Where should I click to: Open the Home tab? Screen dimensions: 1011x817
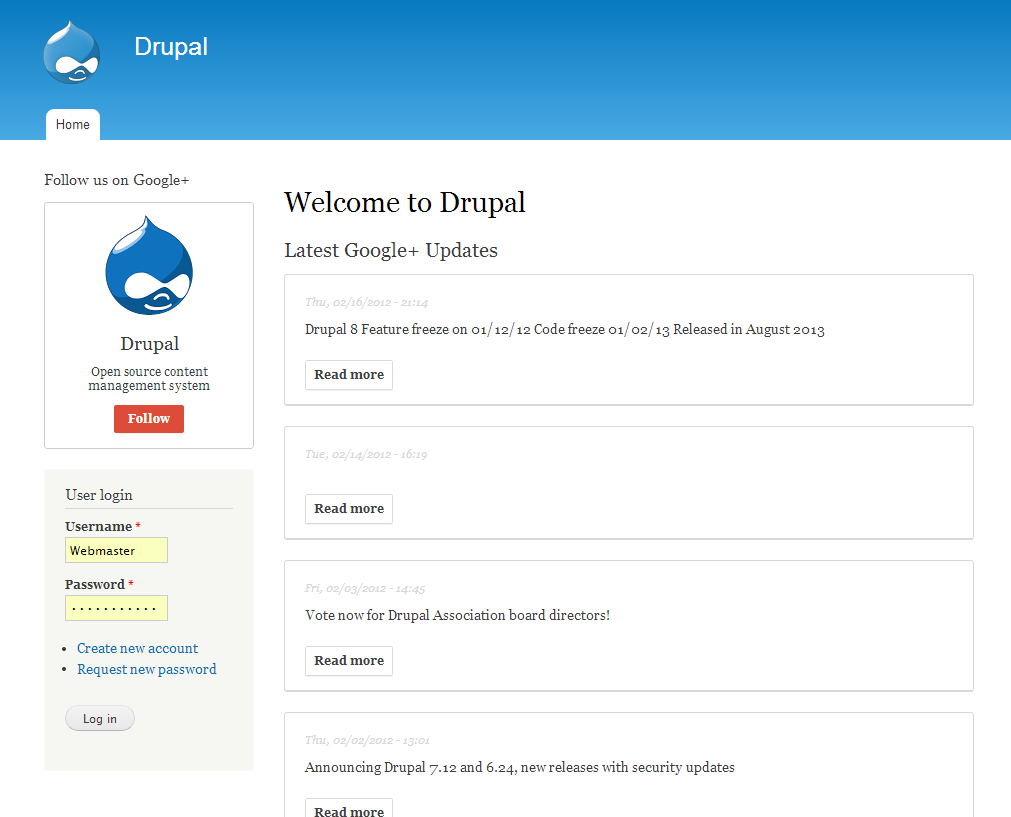coord(73,124)
